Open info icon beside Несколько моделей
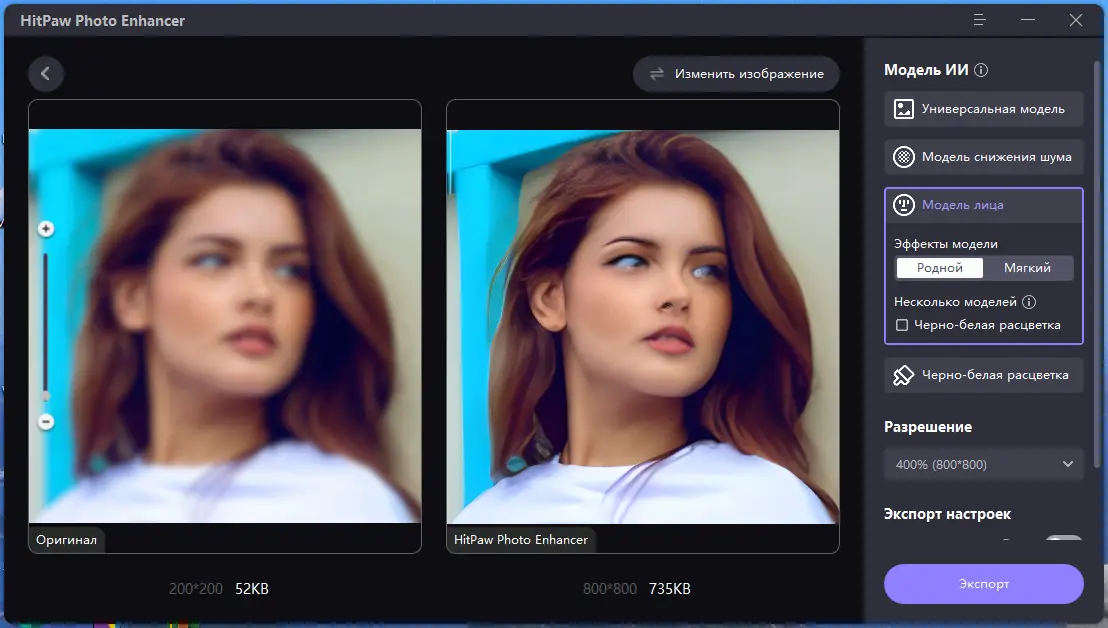This screenshot has width=1108, height=628. point(1029,302)
